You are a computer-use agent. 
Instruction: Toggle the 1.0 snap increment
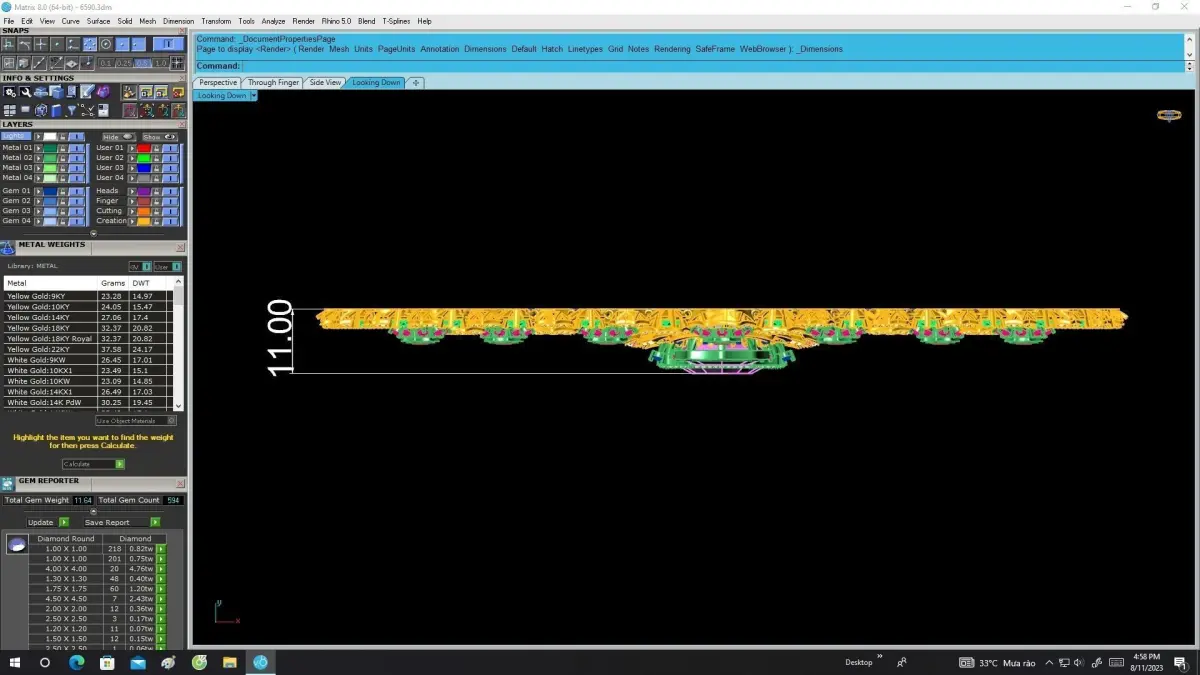pos(161,63)
